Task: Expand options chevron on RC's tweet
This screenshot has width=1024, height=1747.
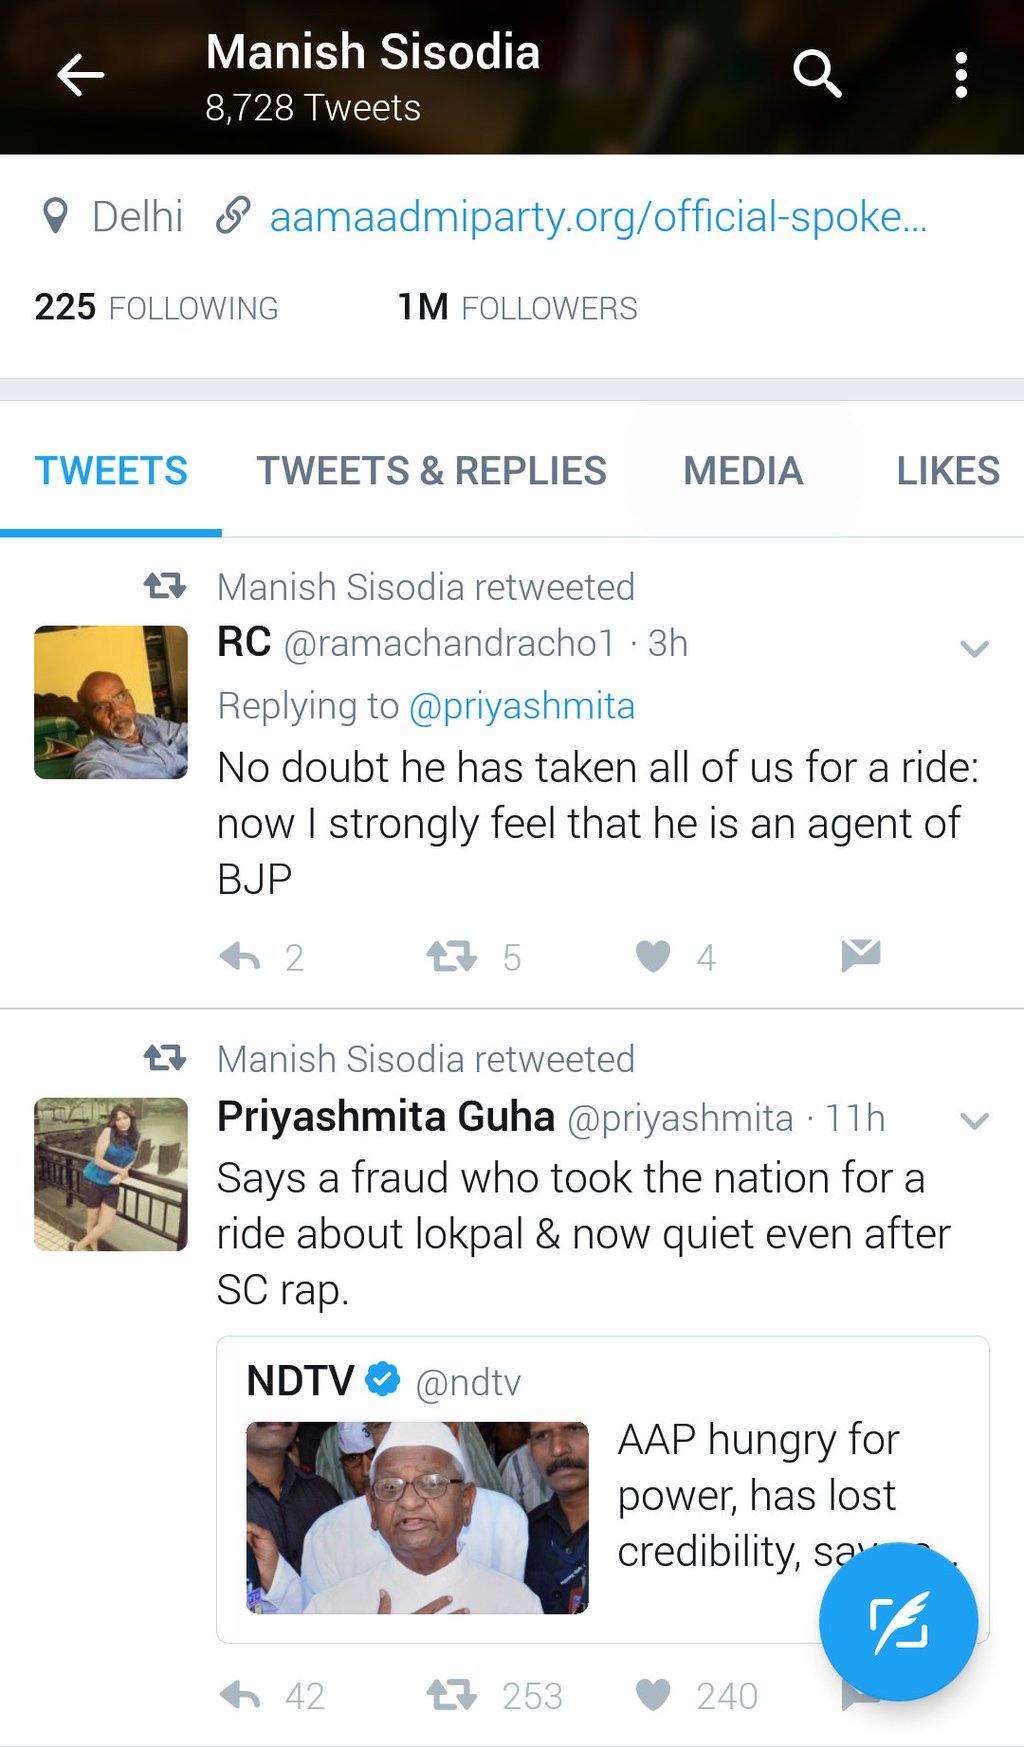Action: [x=974, y=648]
